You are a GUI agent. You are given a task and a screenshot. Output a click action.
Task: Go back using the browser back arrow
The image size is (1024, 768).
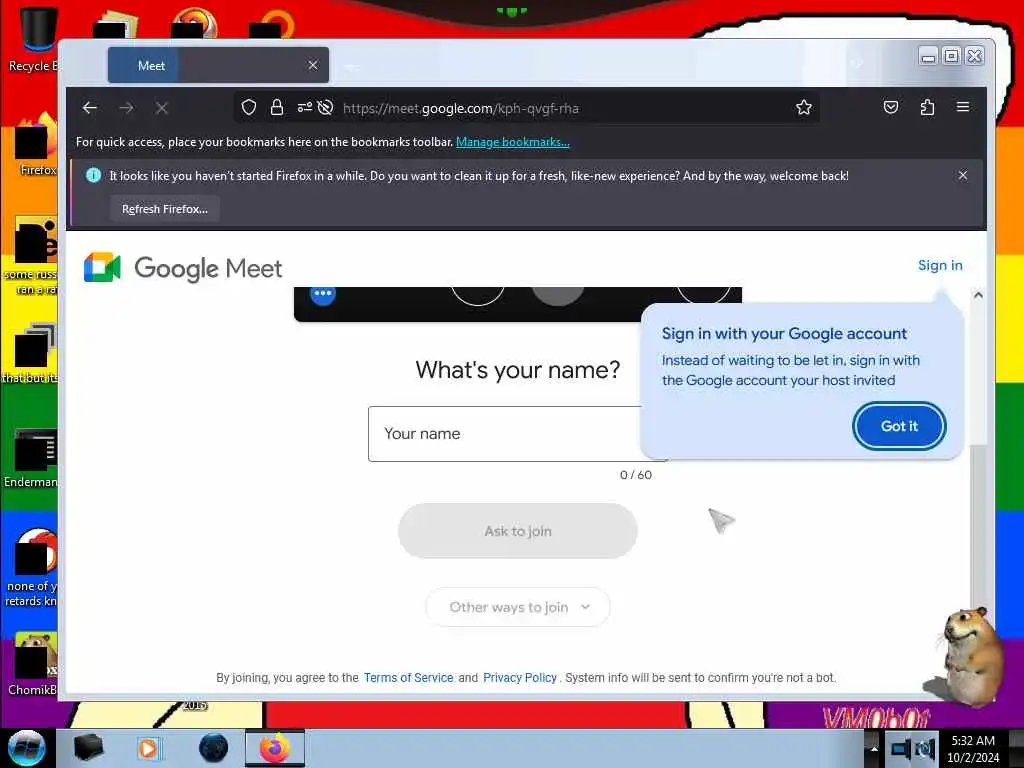click(90, 108)
